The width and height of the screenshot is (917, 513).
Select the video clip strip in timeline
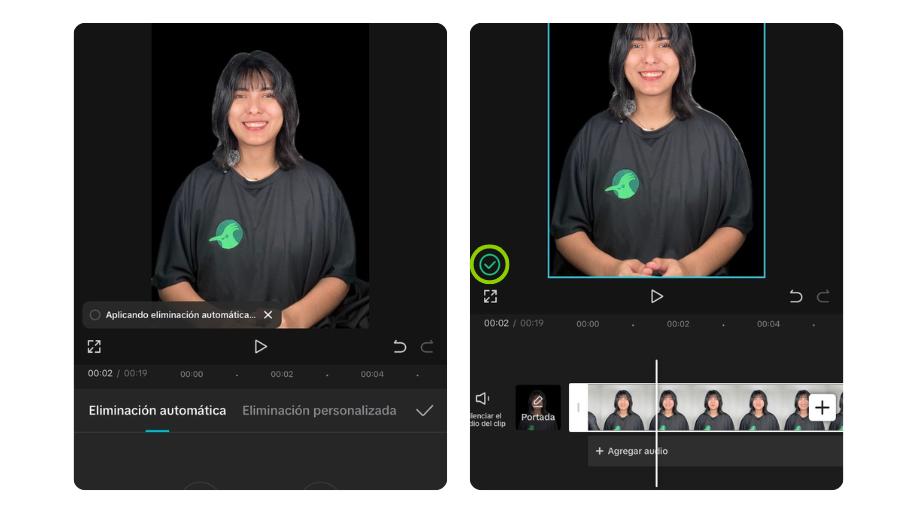click(x=720, y=407)
